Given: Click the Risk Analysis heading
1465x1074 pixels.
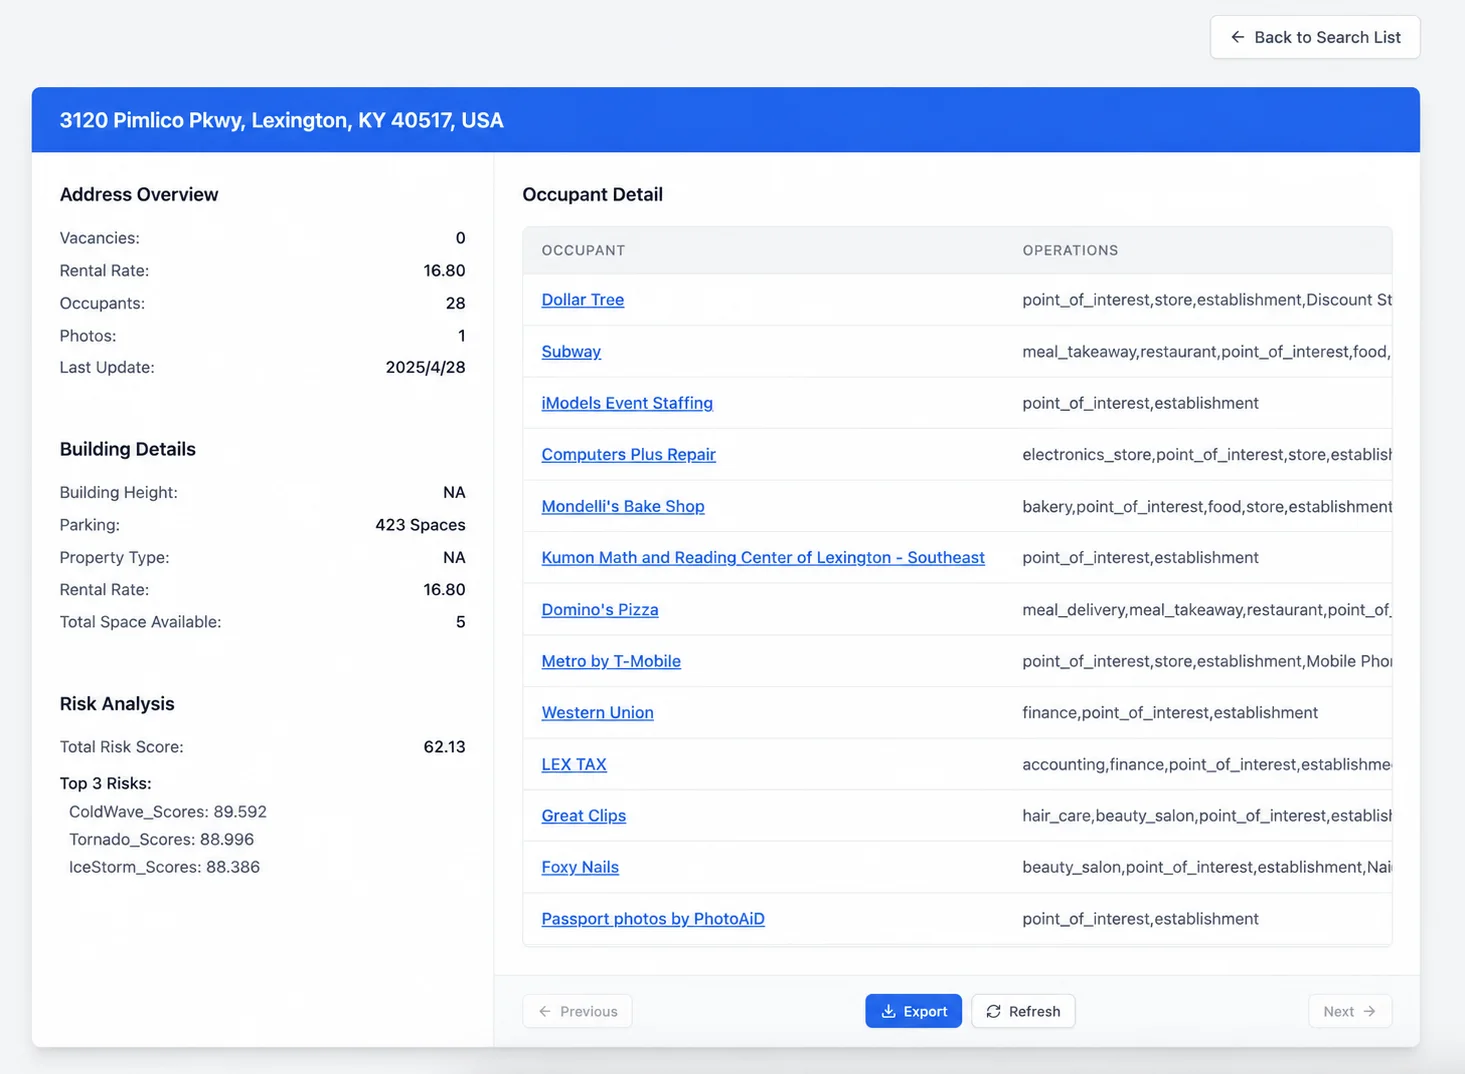Looking at the screenshot, I should [117, 704].
